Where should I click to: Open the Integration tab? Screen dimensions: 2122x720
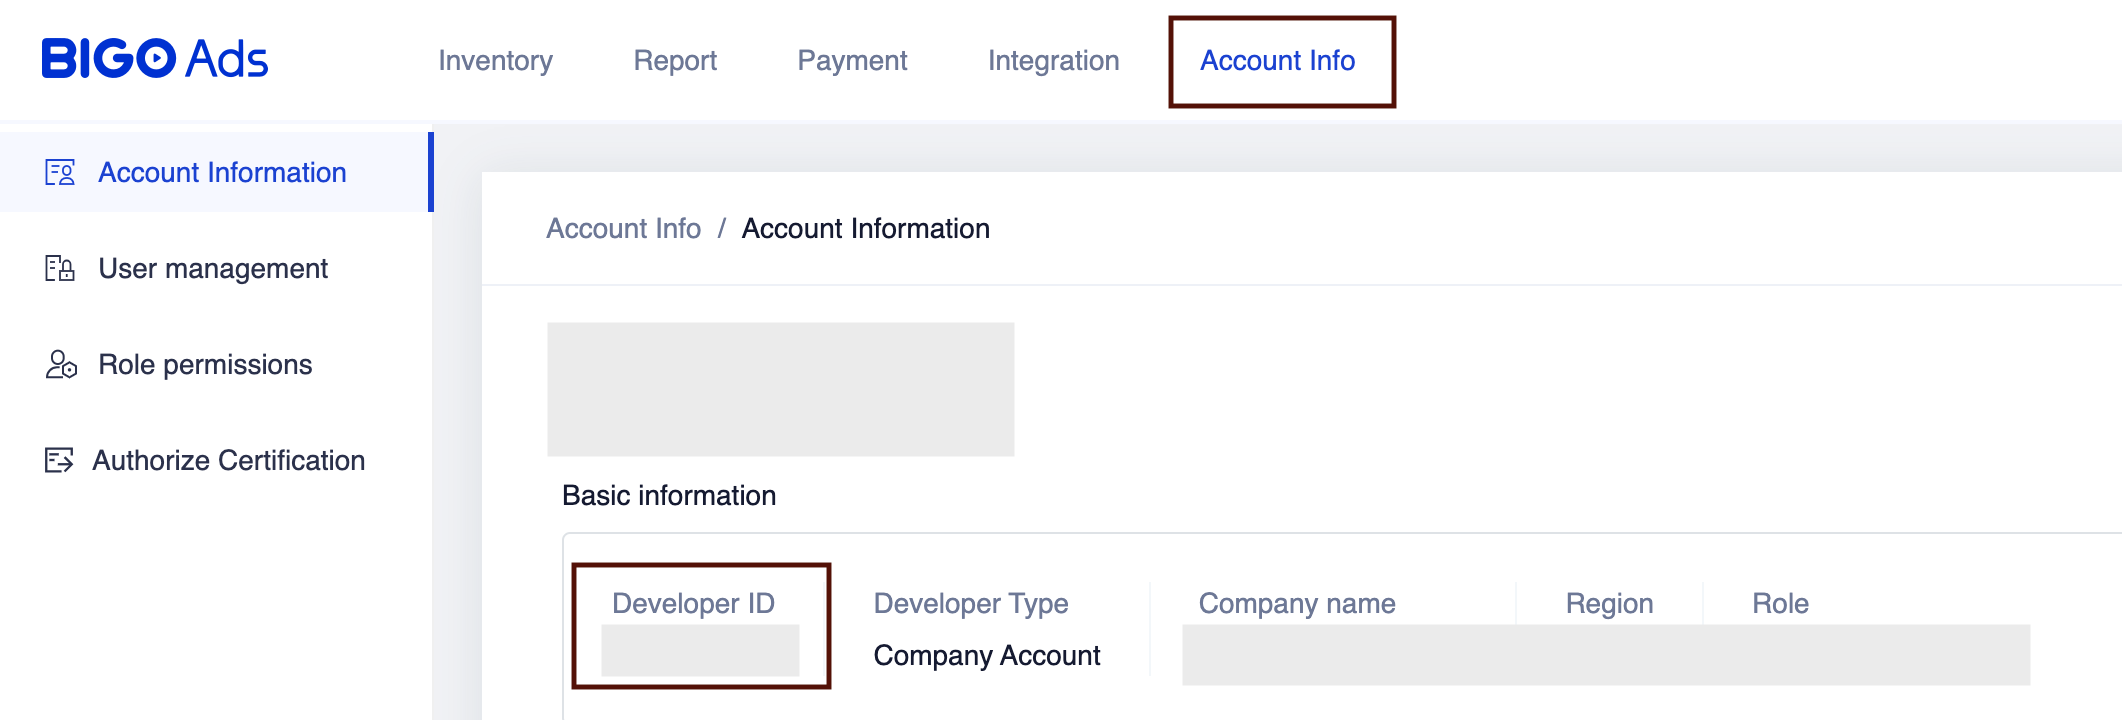click(x=1053, y=61)
